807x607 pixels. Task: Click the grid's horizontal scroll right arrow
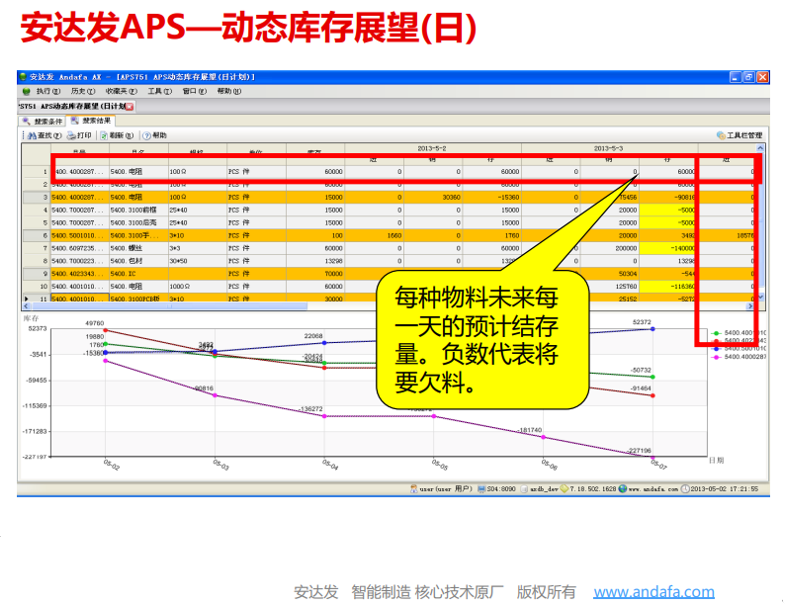tap(750, 306)
